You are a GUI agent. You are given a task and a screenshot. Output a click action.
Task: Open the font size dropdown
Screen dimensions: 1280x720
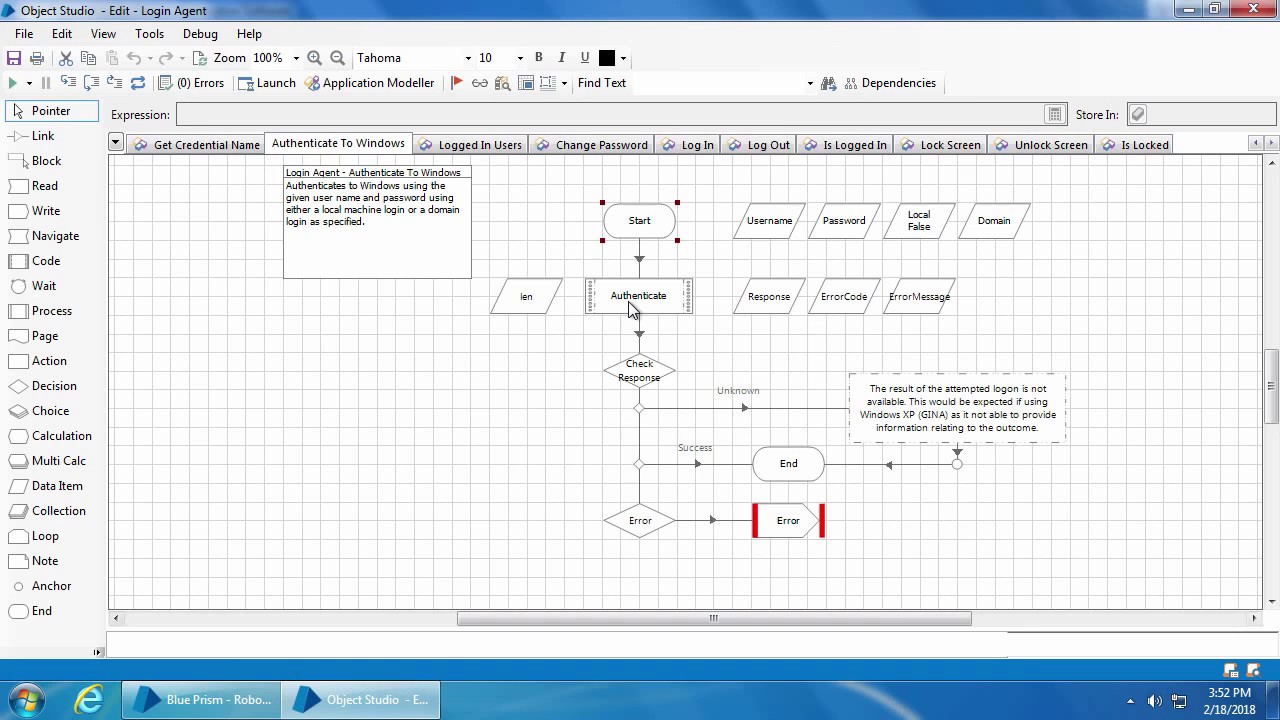(x=520, y=58)
